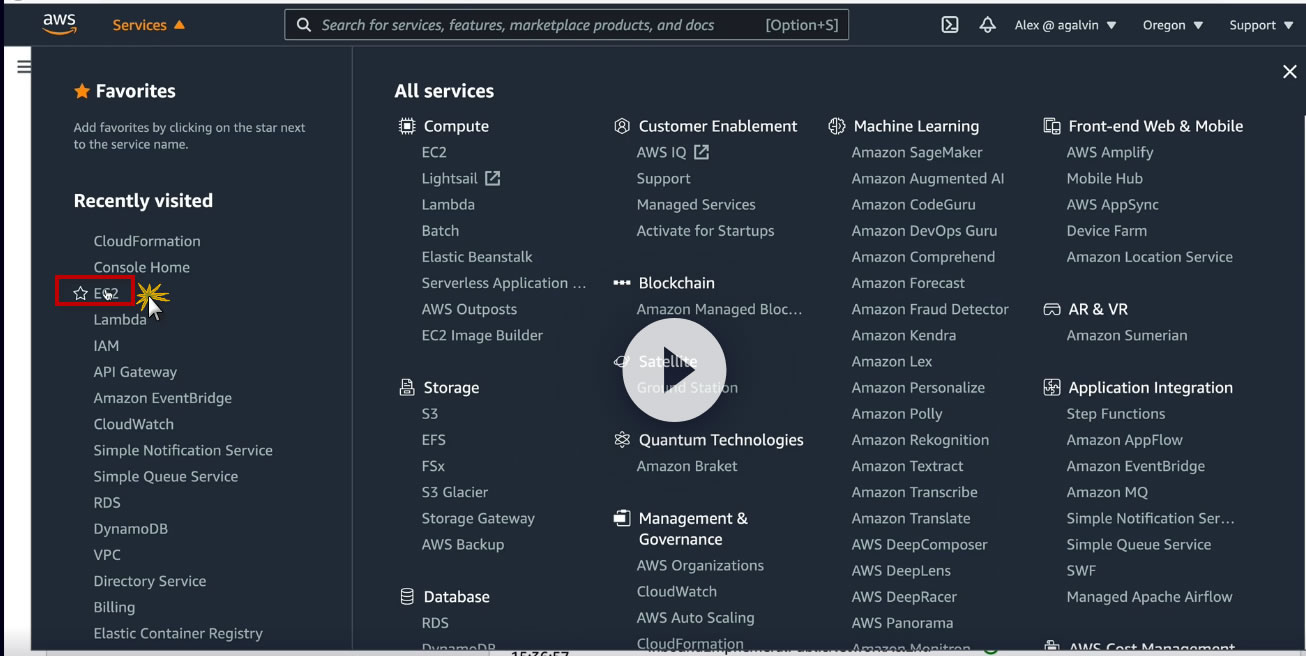Open the Oregon region selector
This screenshot has height=656, width=1306.
(x=1172, y=25)
